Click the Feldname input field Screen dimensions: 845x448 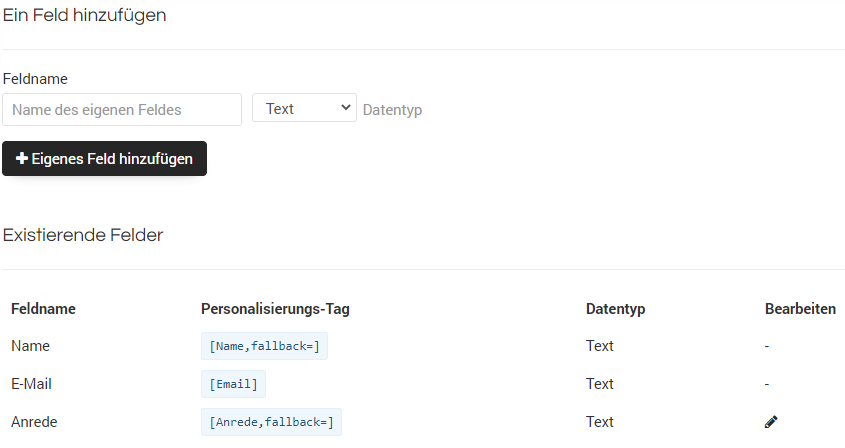click(x=122, y=109)
